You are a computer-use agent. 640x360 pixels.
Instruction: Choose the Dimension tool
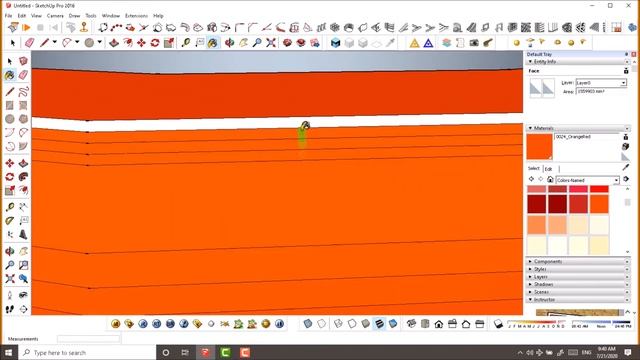23,207
